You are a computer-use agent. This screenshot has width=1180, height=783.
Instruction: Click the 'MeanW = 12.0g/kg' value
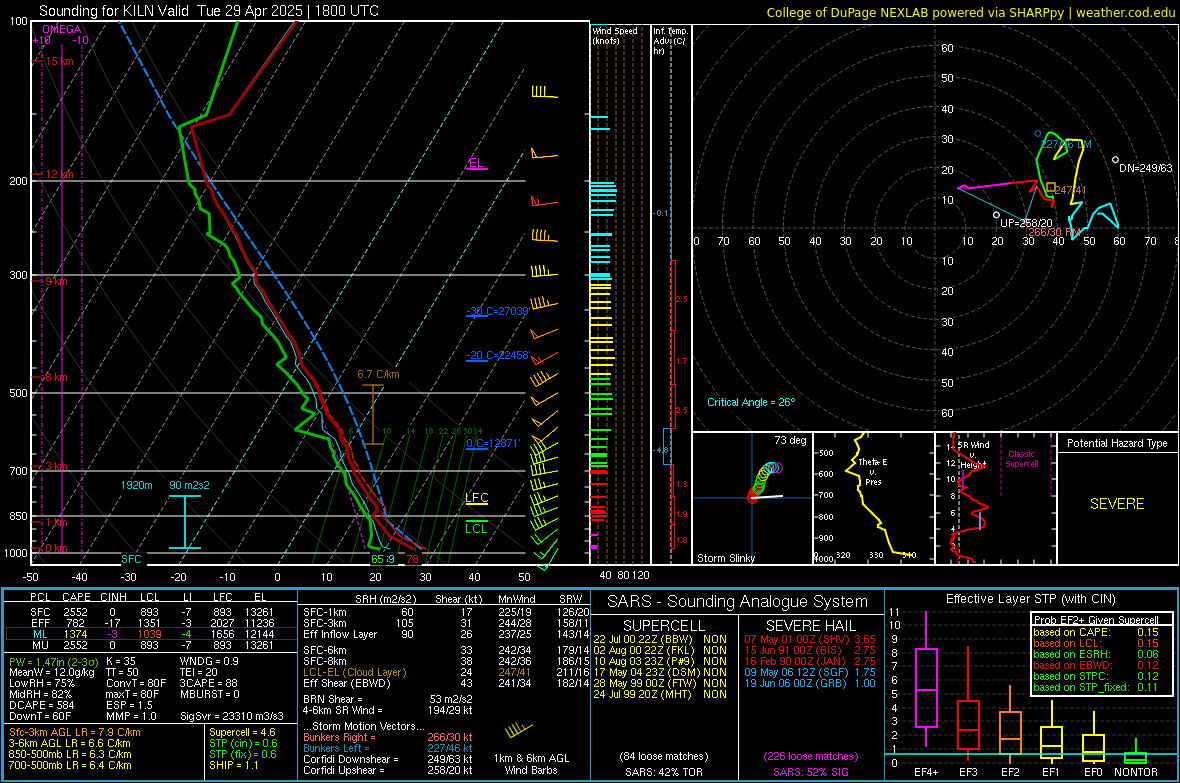click(x=51, y=672)
